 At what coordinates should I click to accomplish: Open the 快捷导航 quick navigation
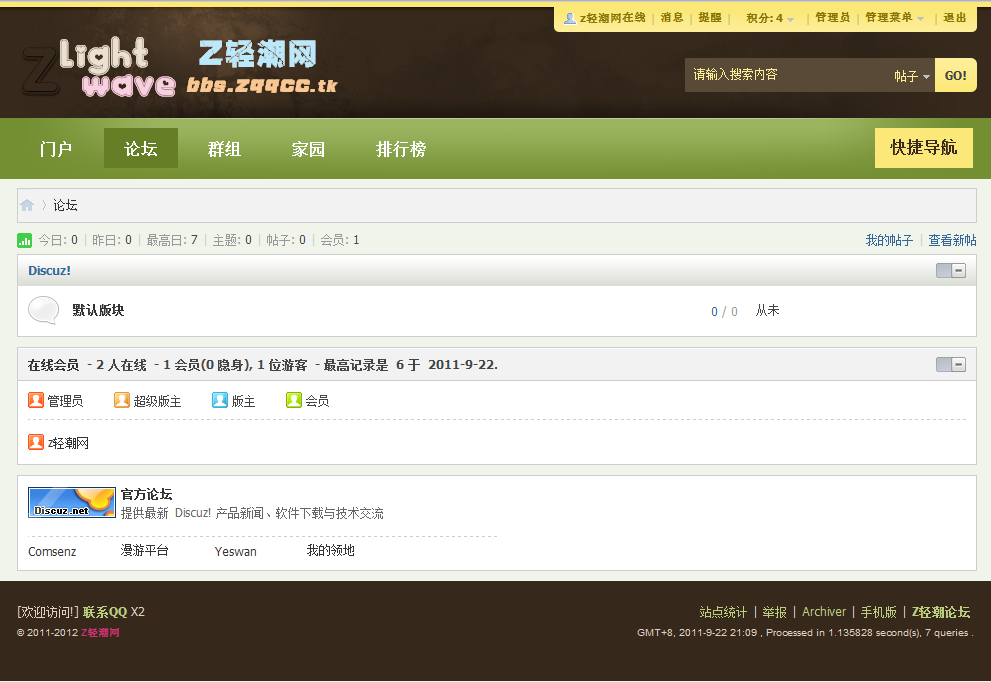[x=923, y=148]
